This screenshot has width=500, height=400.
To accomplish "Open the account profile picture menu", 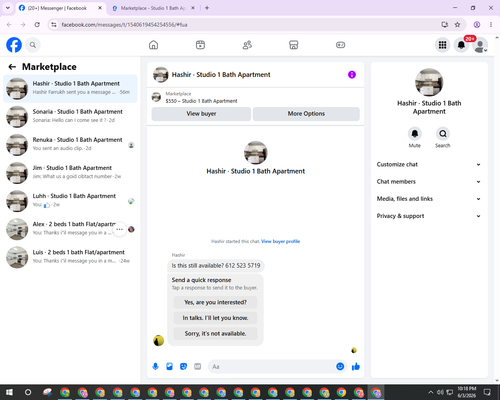I will [480, 45].
